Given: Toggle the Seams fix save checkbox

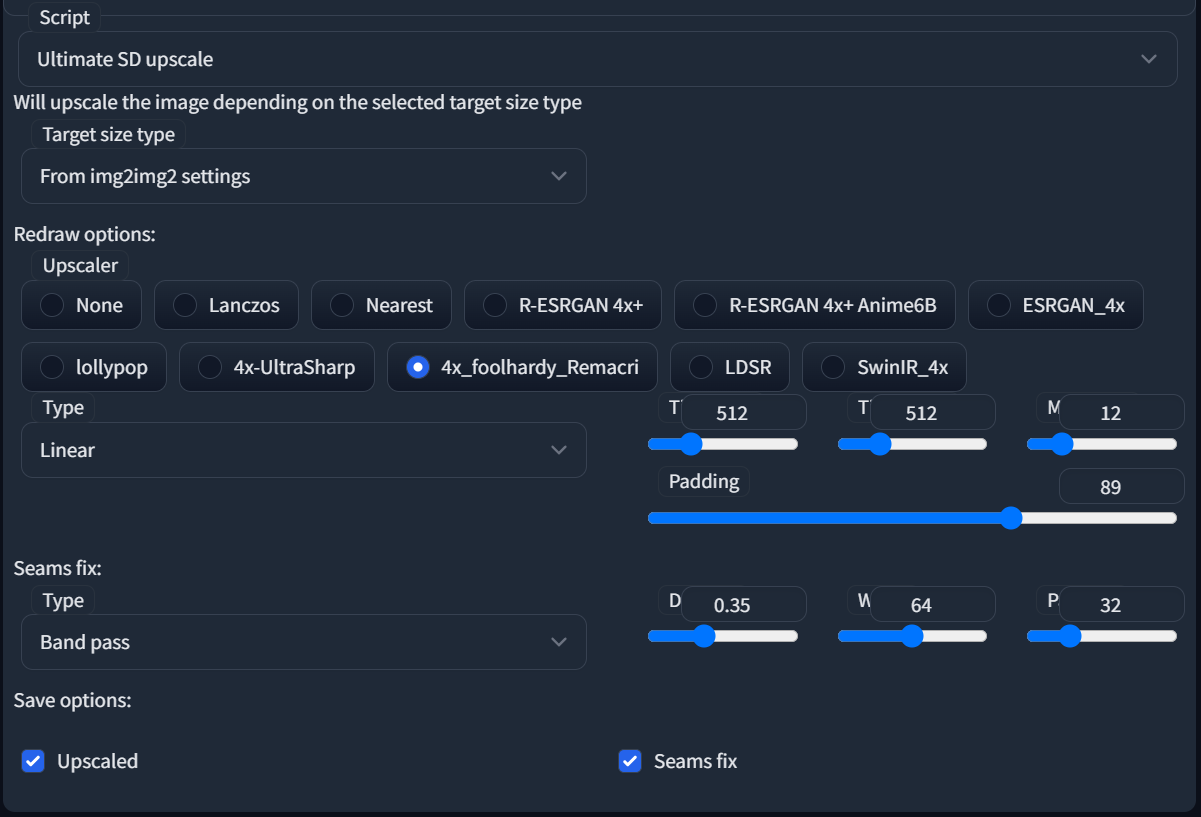Looking at the screenshot, I should pyautogui.click(x=630, y=761).
